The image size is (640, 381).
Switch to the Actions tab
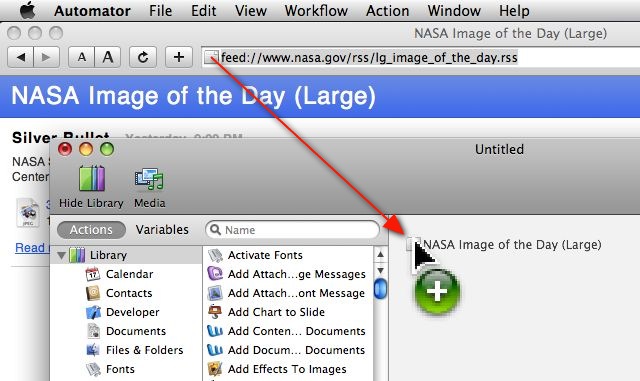(91, 230)
